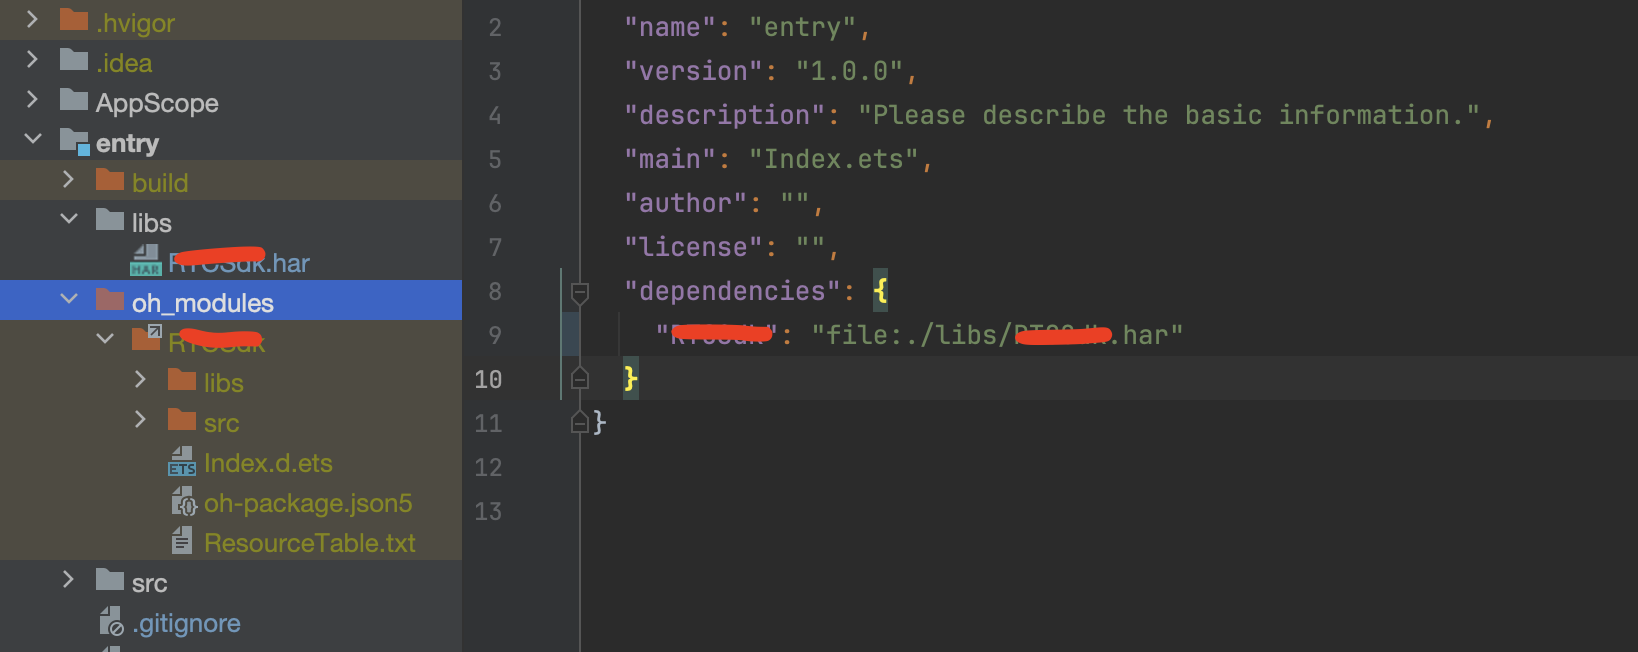
Task: Expand the build folder chevron
Action: tap(68, 179)
